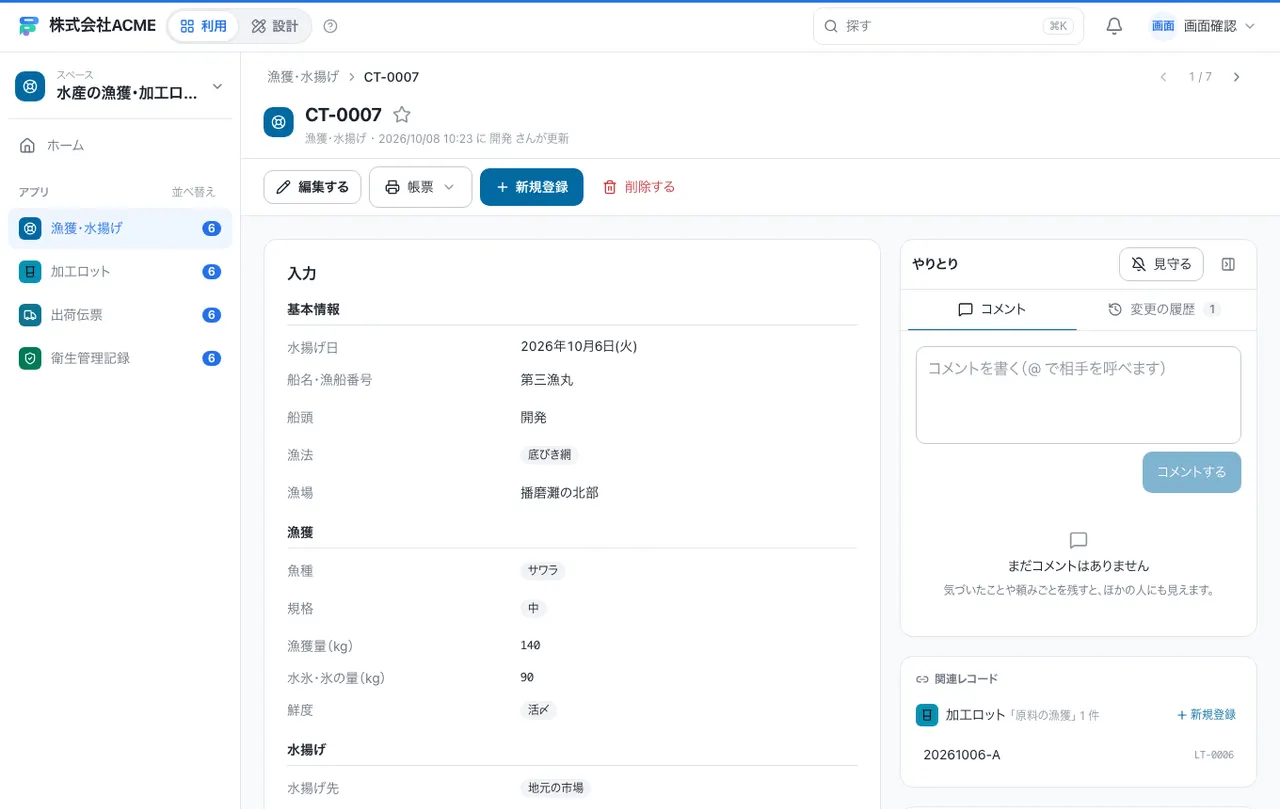The width and height of the screenshot is (1280, 809).
Task: Click the 地元の市場 tag
Action: click(x=555, y=788)
